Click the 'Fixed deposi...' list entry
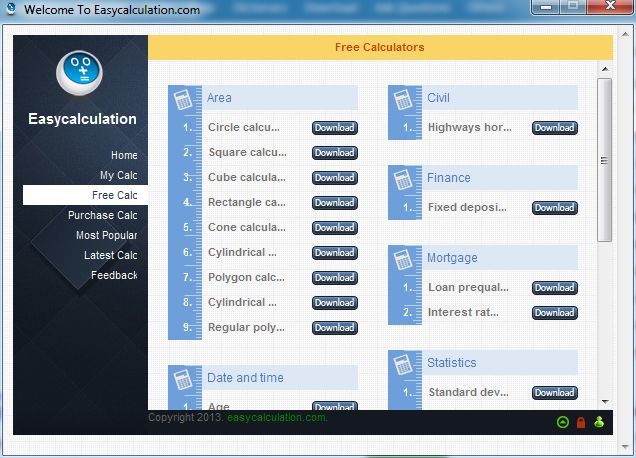 [467, 207]
